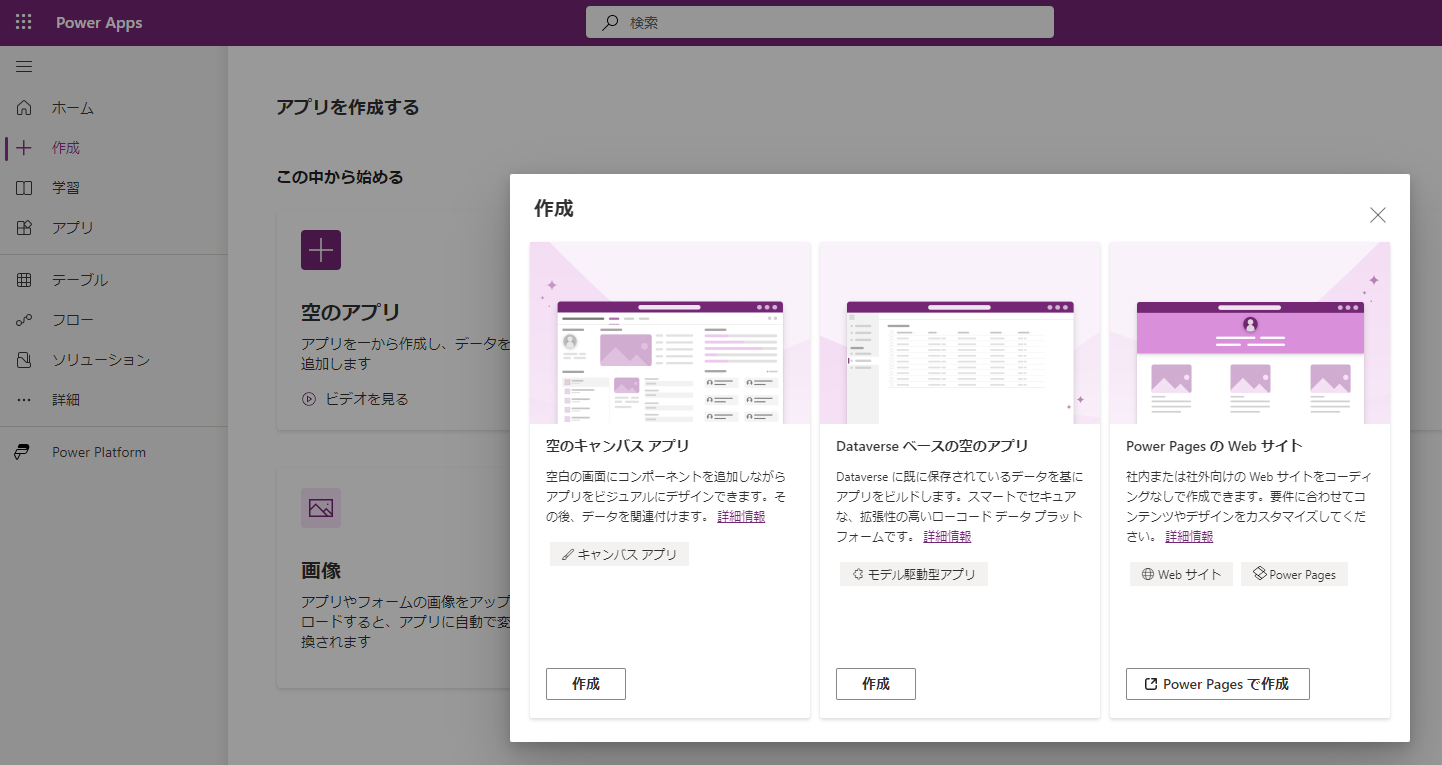Click 作成 under Dataverse ベースの空のアプリ

(x=875, y=684)
